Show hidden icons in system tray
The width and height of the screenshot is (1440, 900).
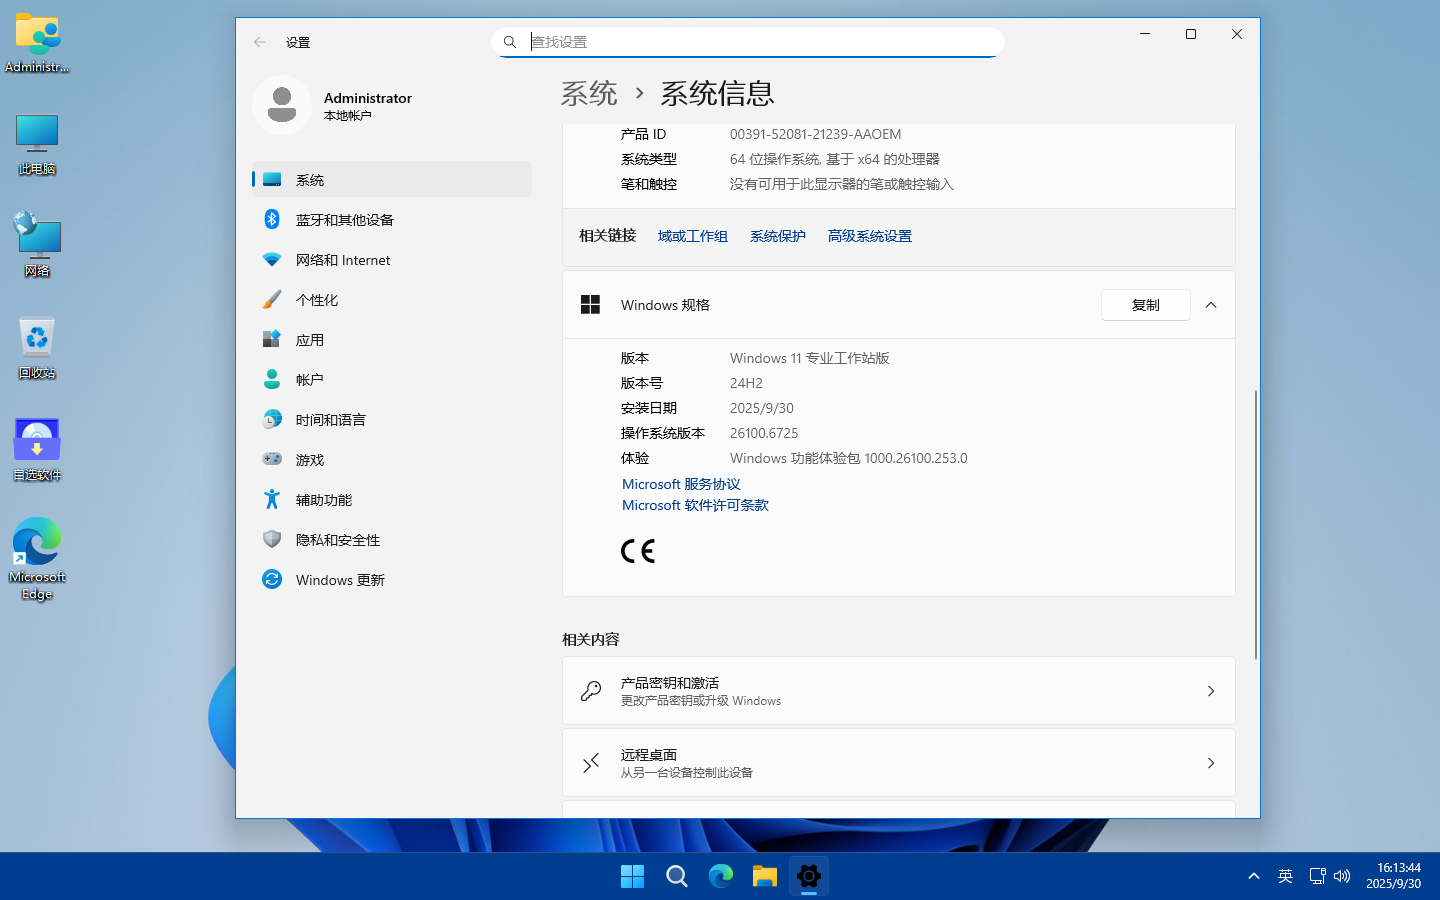[x=1253, y=876]
